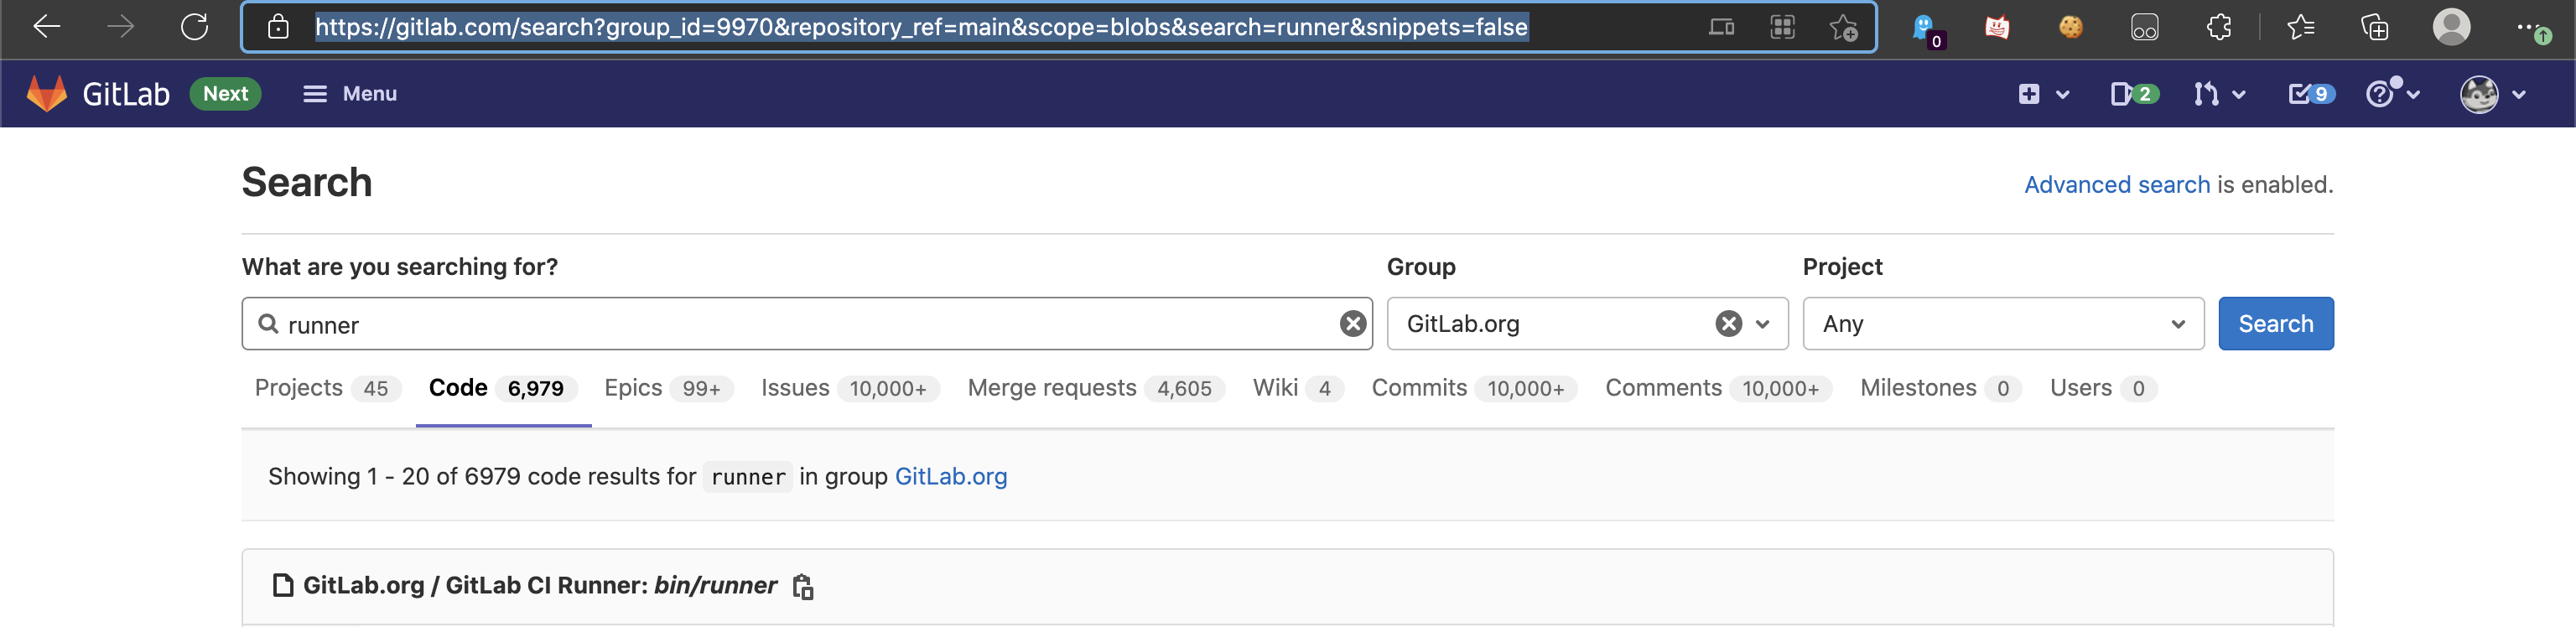
Task: Go to the GitLab home via the fox logo
Action: (x=46, y=93)
